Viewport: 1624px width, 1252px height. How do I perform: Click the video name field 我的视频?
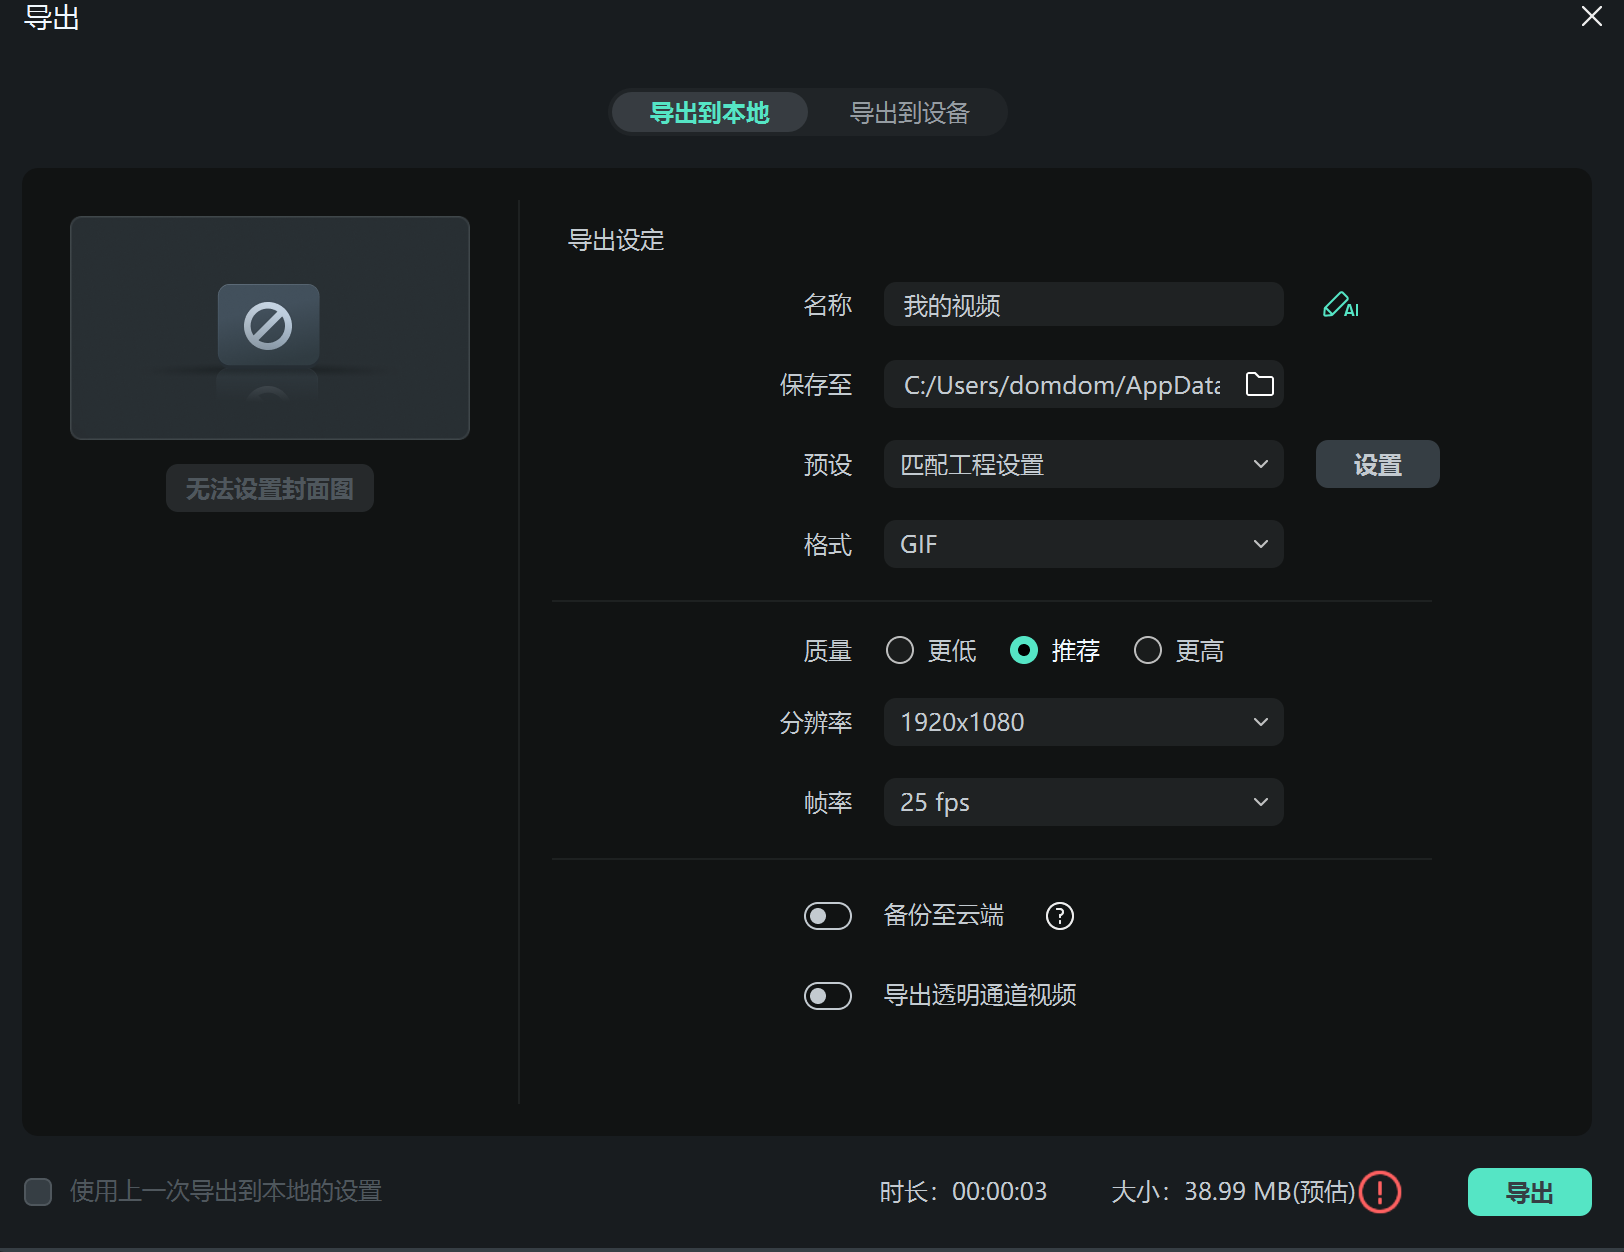tap(1083, 305)
